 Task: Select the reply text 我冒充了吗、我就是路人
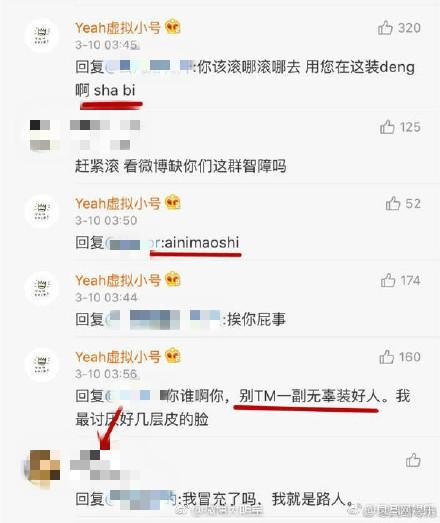click(268, 499)
